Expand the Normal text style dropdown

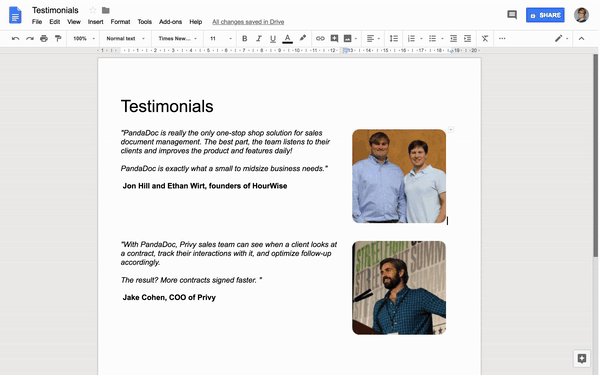point(126,39)
